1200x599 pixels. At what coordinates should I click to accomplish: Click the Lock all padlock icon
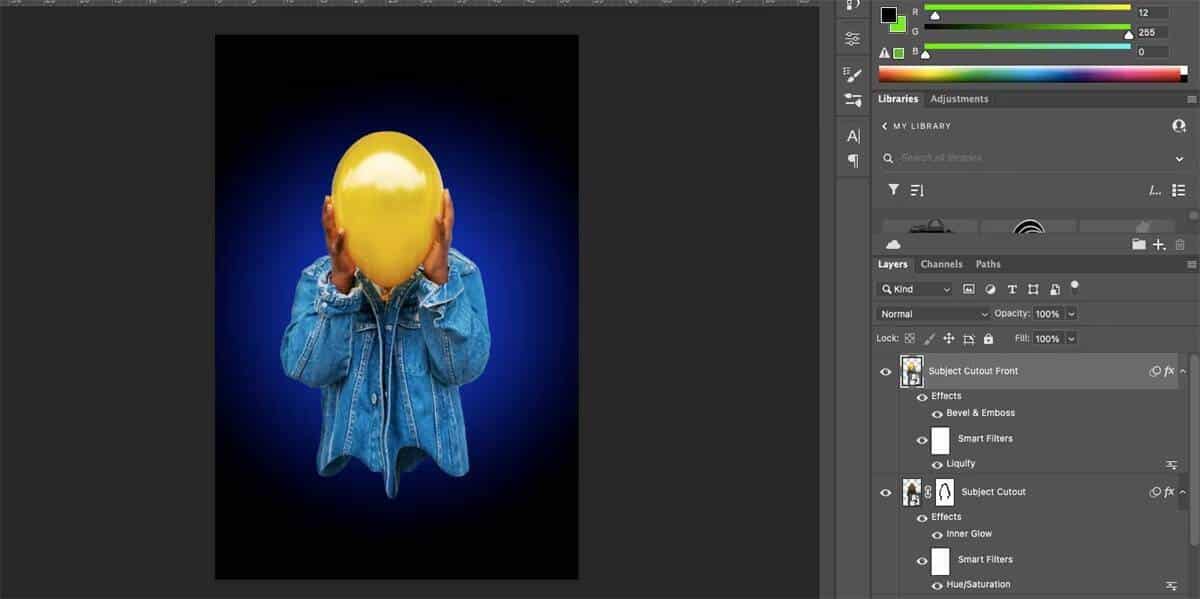coord(988,338)
